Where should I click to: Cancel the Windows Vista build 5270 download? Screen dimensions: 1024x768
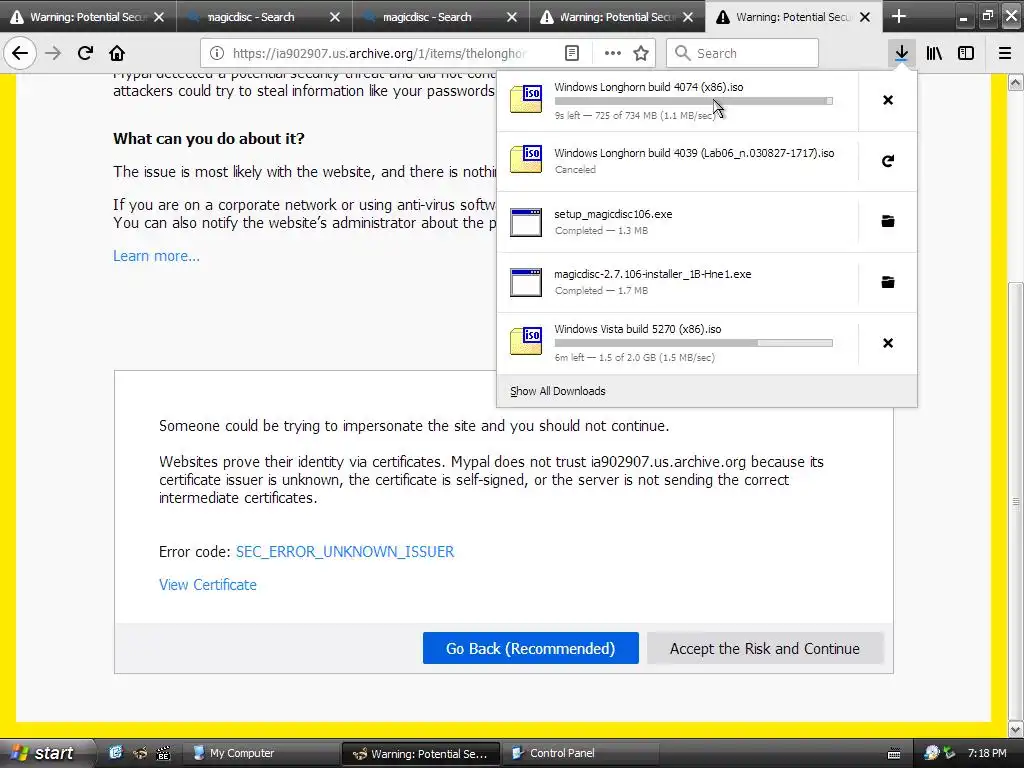pyautogui.click(x=888, y=343)
